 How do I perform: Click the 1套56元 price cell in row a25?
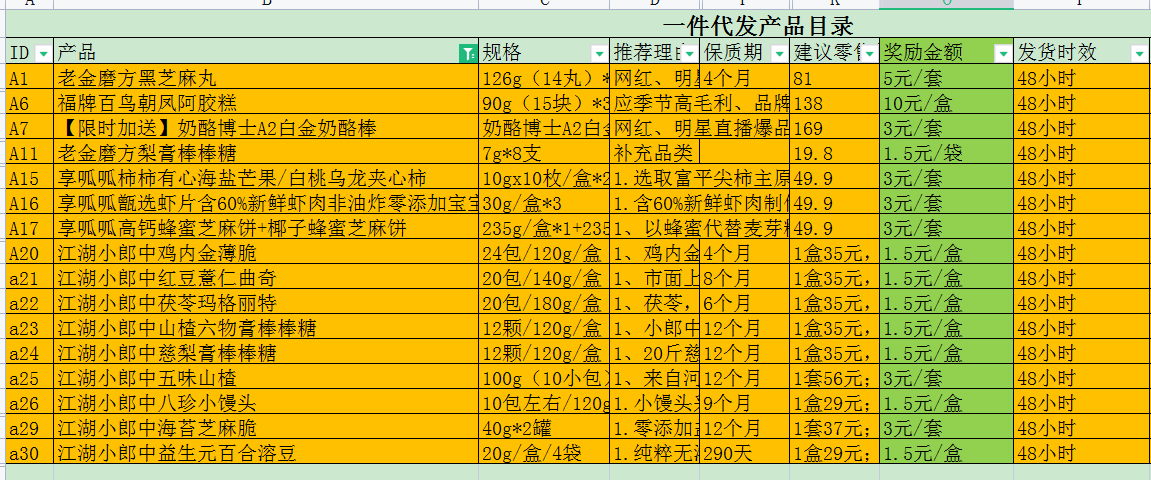click(x=835, y=378)
